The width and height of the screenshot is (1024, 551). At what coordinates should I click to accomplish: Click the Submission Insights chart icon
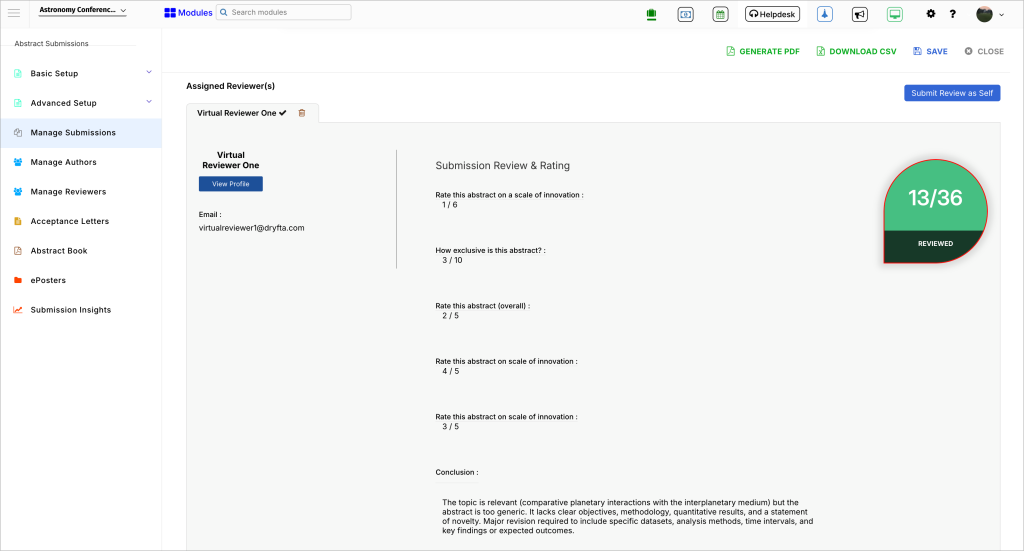18,310
